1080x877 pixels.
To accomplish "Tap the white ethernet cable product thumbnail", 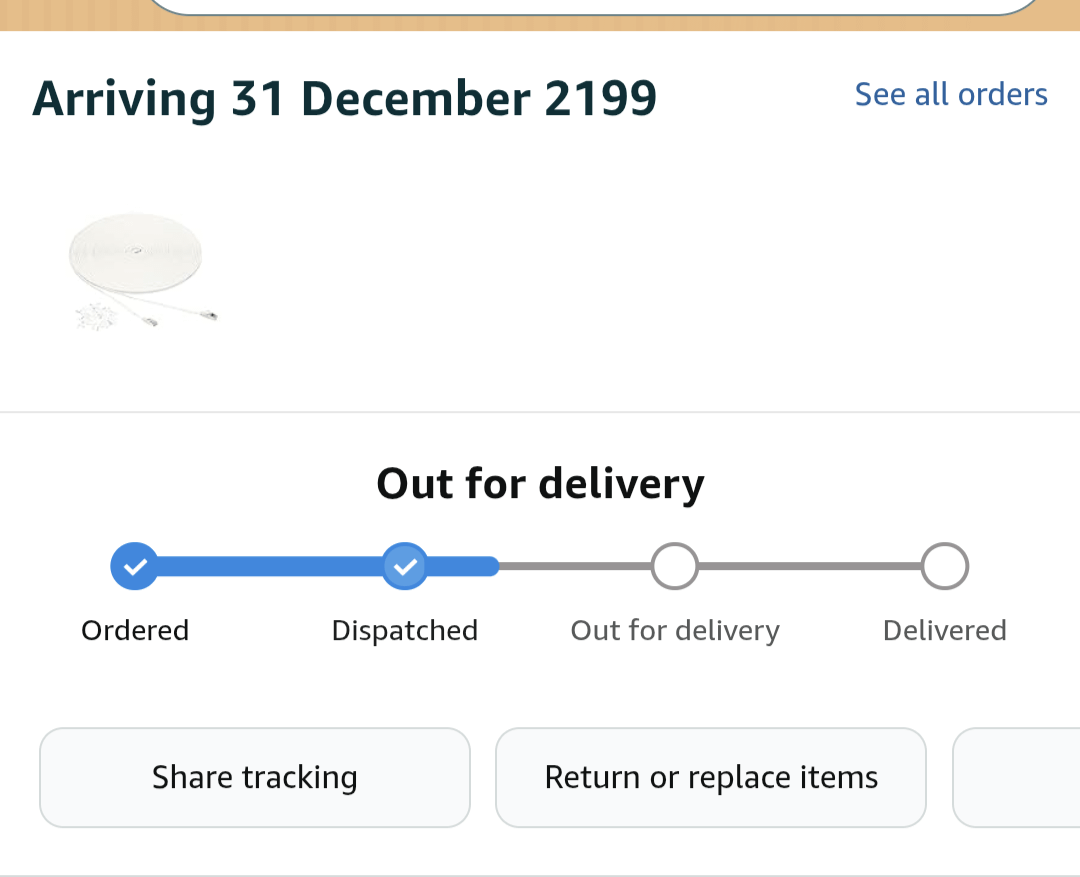I will coord(141,271).
